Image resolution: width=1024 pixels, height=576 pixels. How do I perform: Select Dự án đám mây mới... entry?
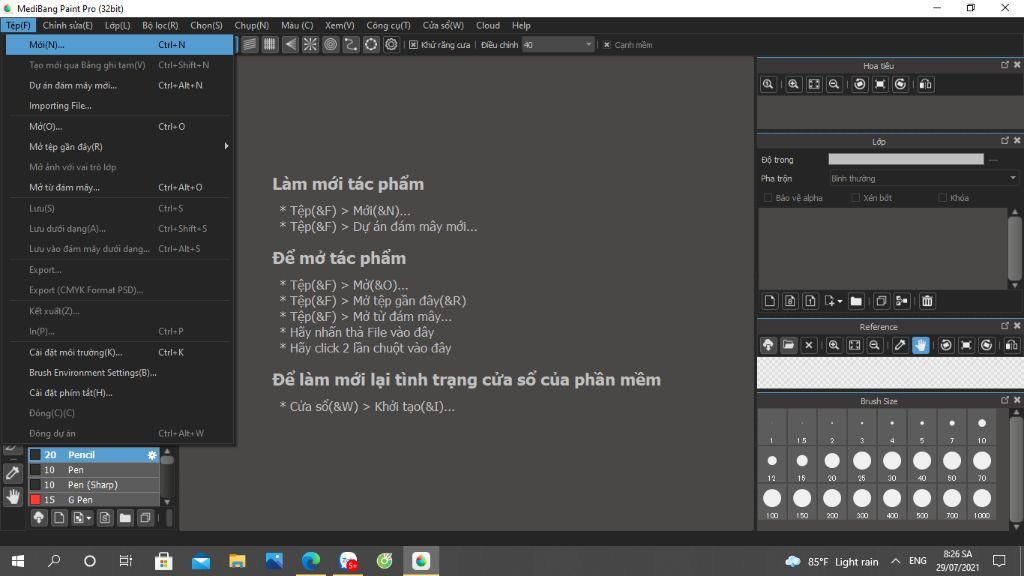[x=120, y=85]
